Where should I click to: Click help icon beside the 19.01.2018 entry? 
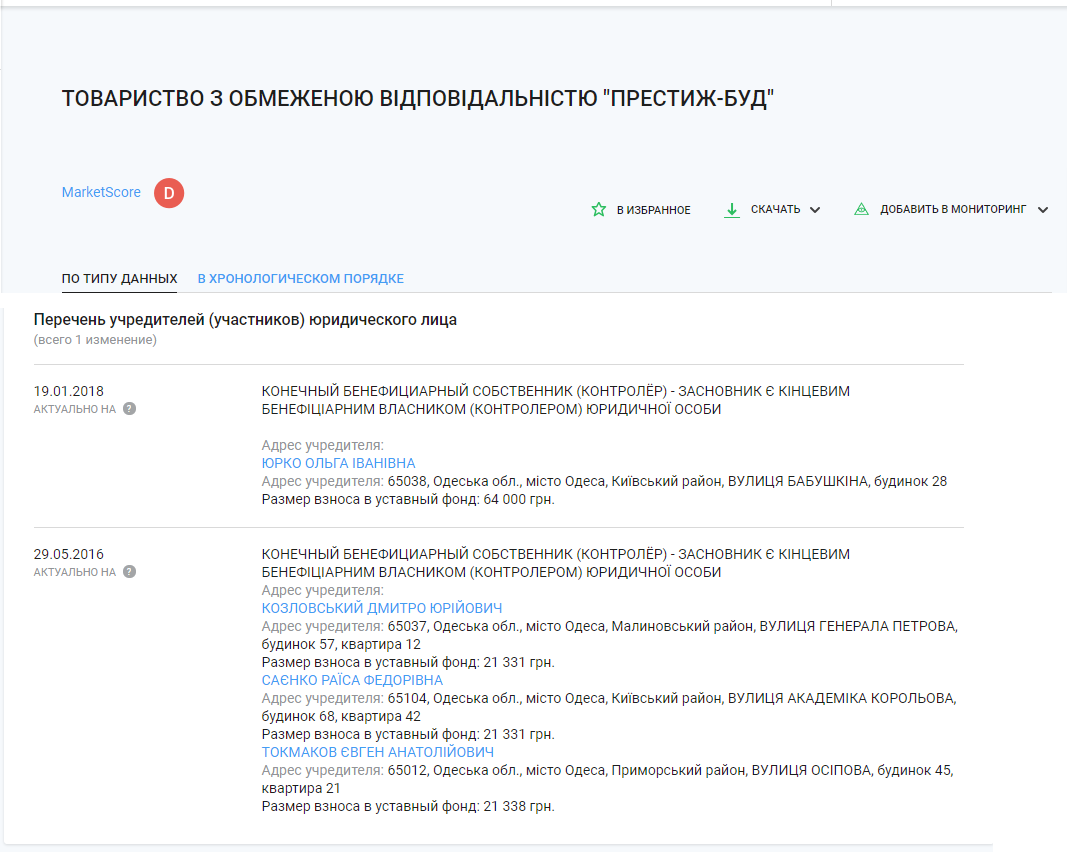pos(129,409)
